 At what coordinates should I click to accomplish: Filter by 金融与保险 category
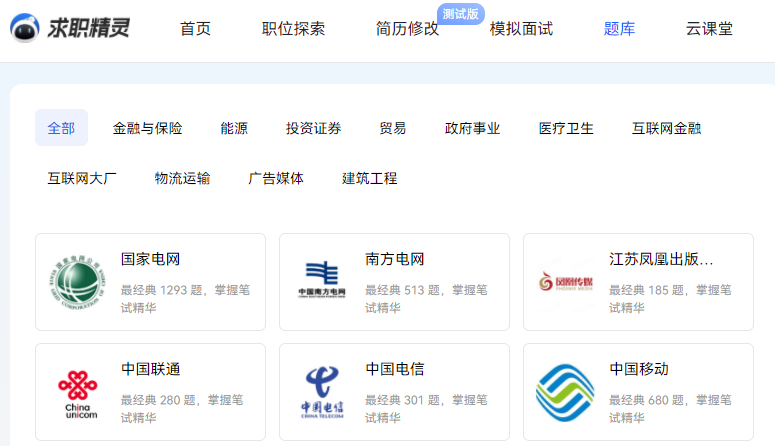(x=147, y=128)
